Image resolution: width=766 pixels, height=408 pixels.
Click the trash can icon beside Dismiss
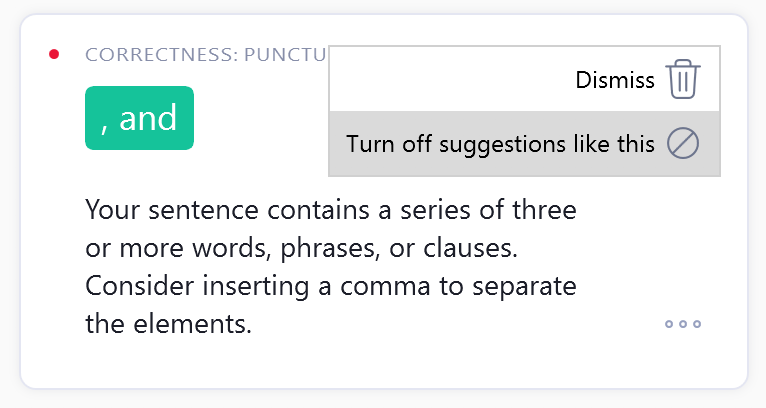[x=683, y=79]
